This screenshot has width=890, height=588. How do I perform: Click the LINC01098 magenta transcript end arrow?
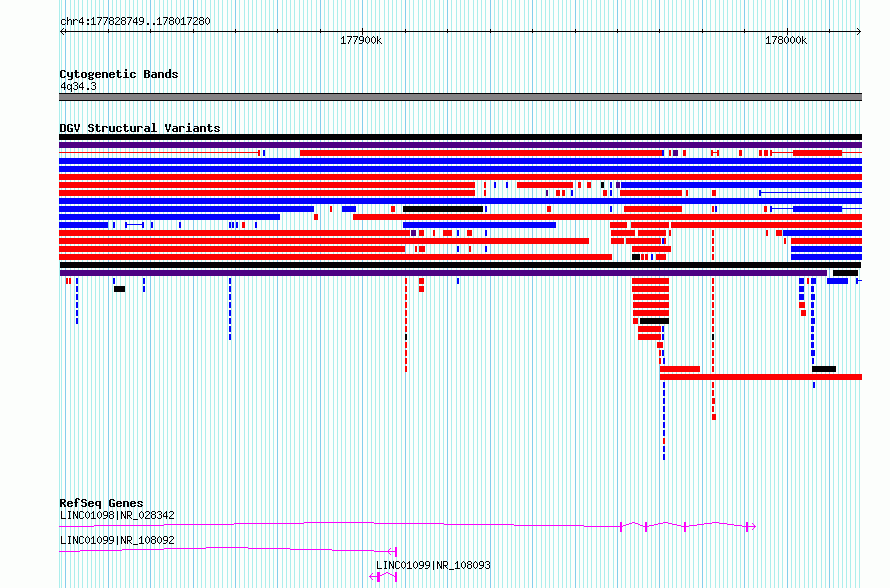pyautogui.click(x=751, y=527)
